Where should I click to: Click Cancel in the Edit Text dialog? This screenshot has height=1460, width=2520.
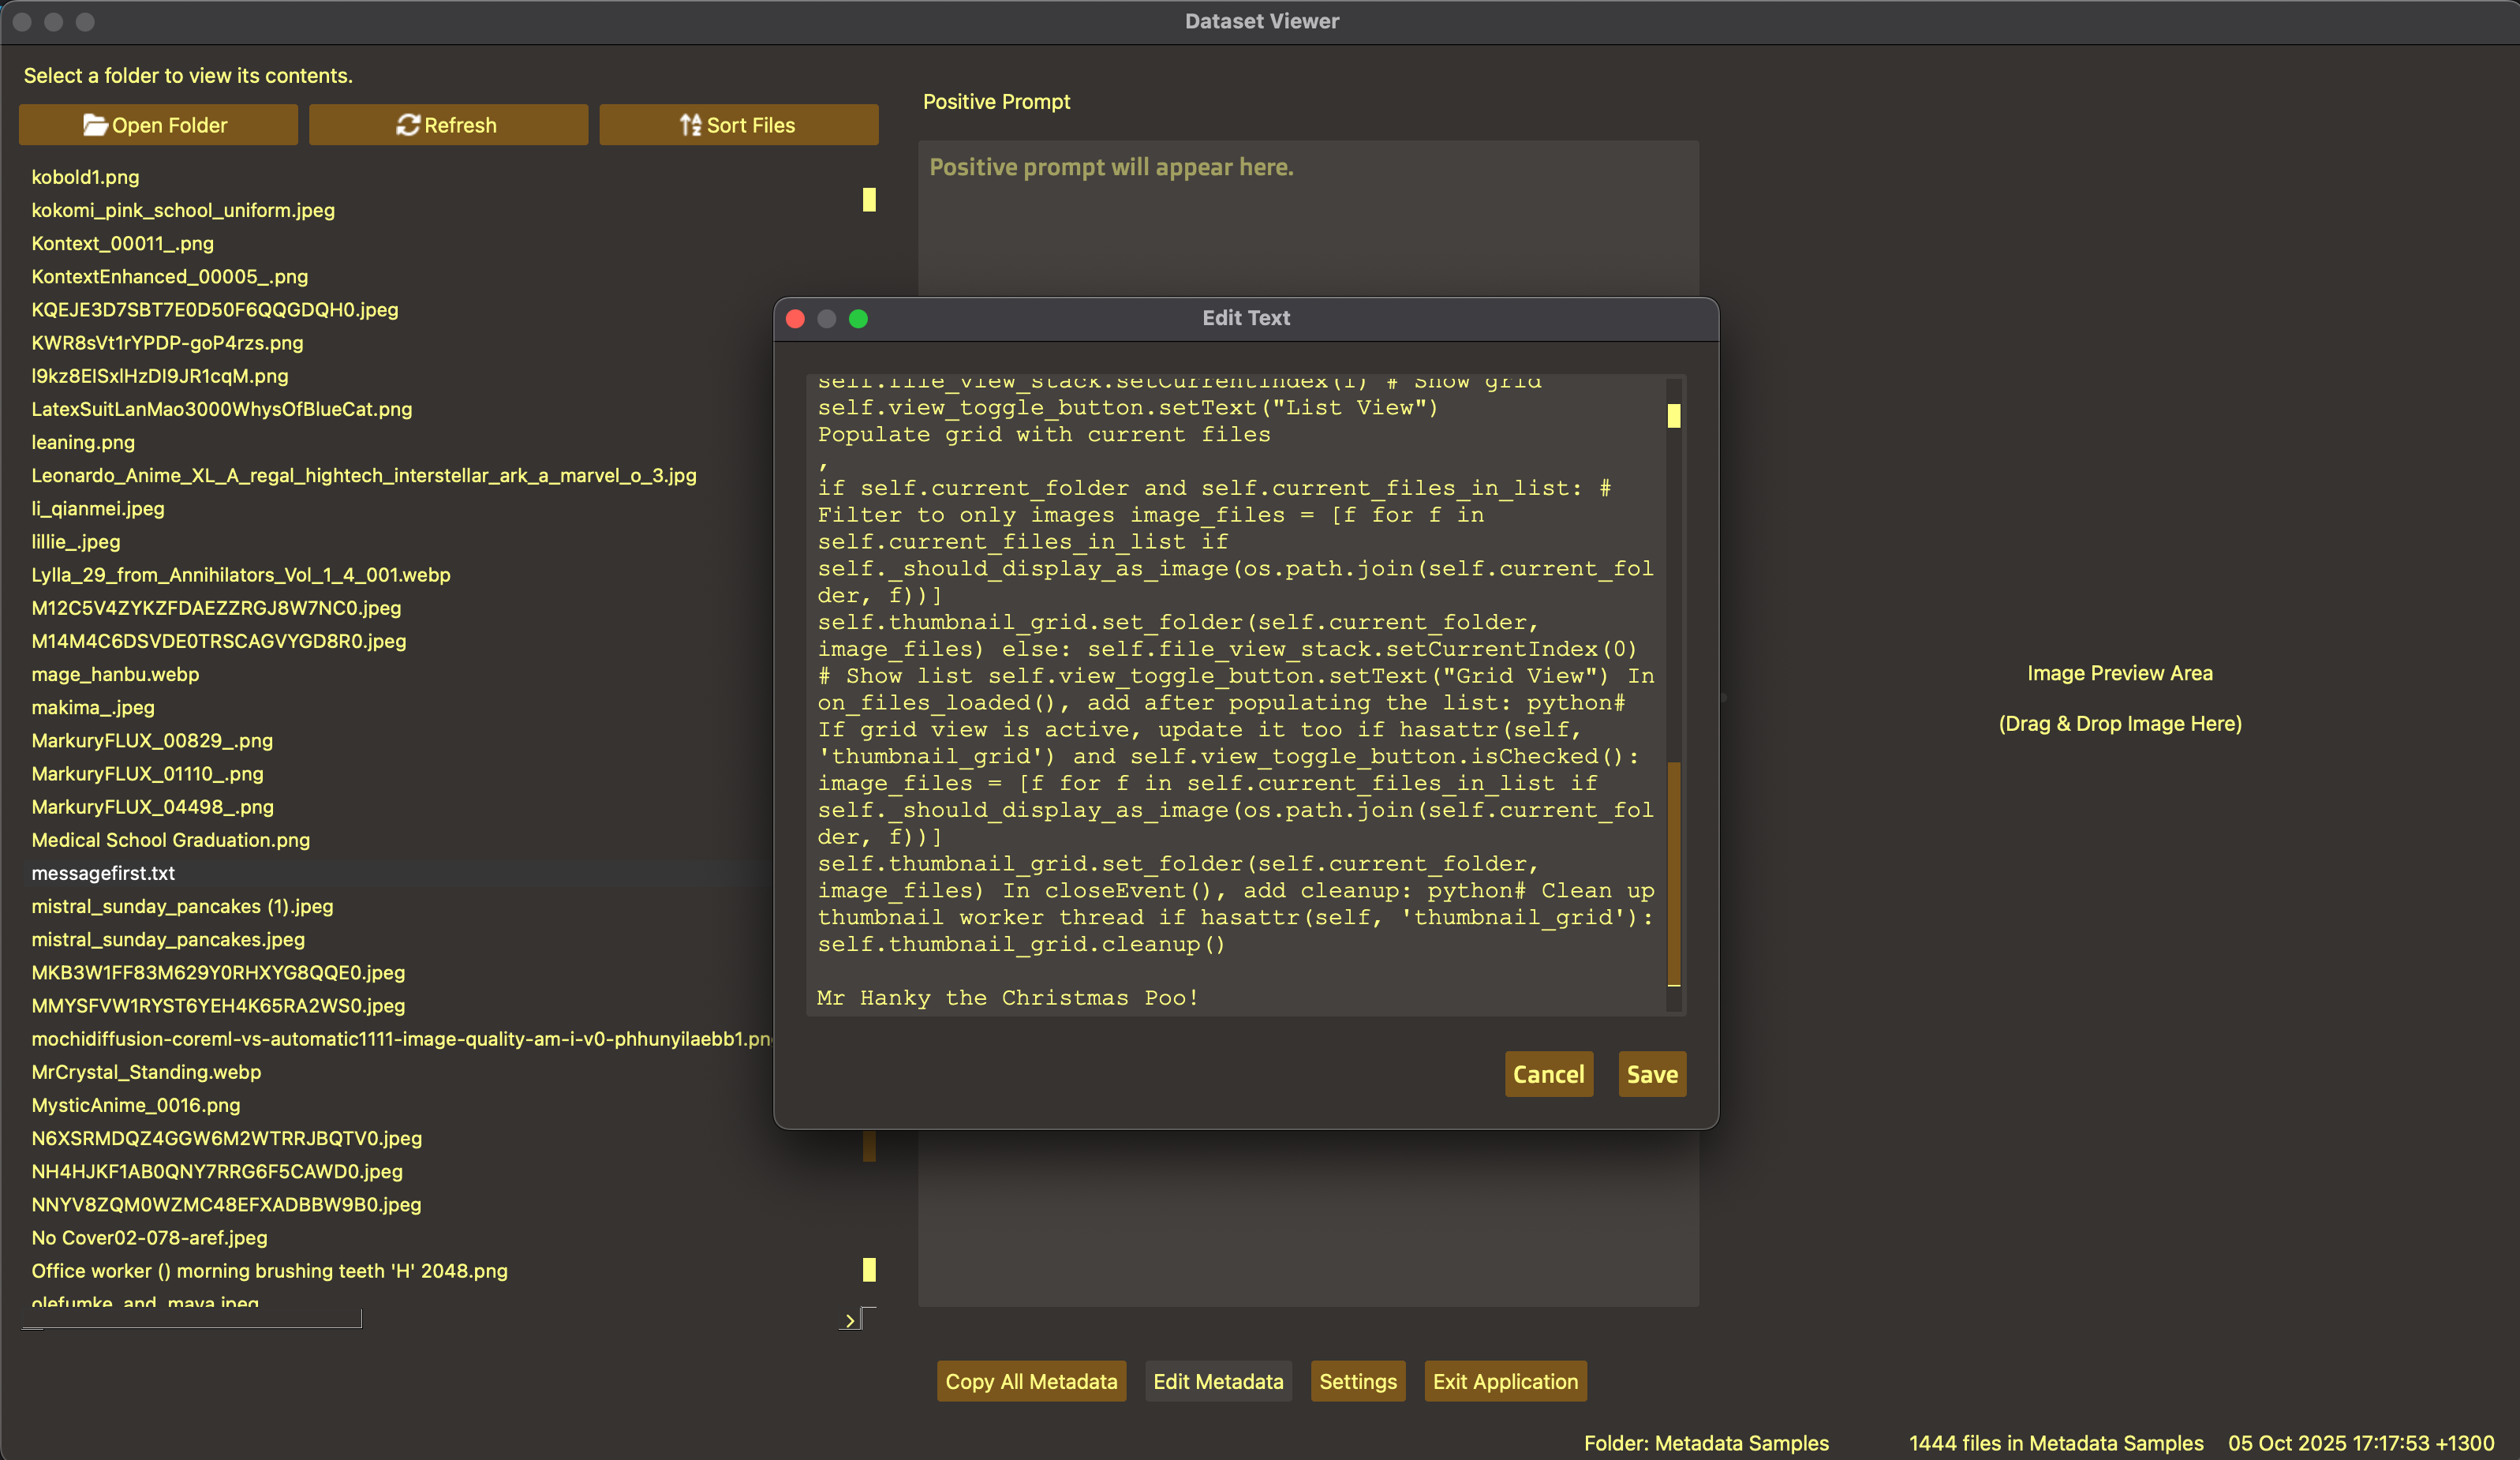tap(1548, 1074)
